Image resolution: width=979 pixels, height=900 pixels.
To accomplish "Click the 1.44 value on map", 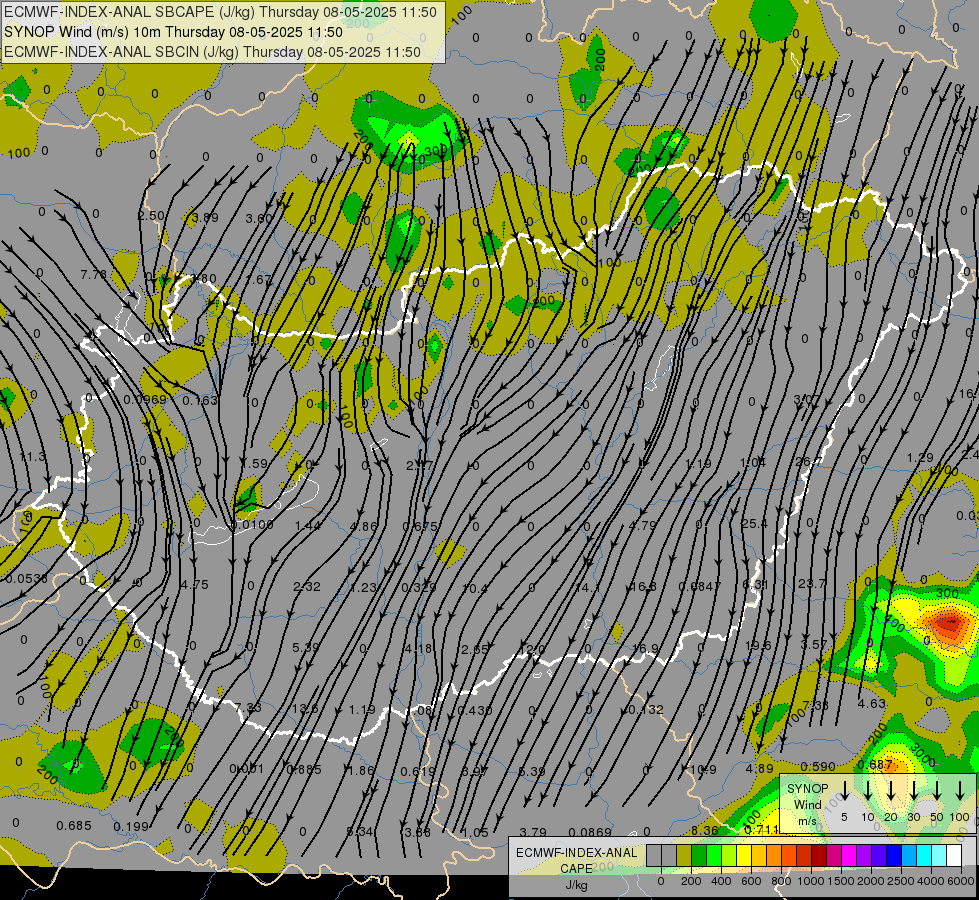I will 308,525.
